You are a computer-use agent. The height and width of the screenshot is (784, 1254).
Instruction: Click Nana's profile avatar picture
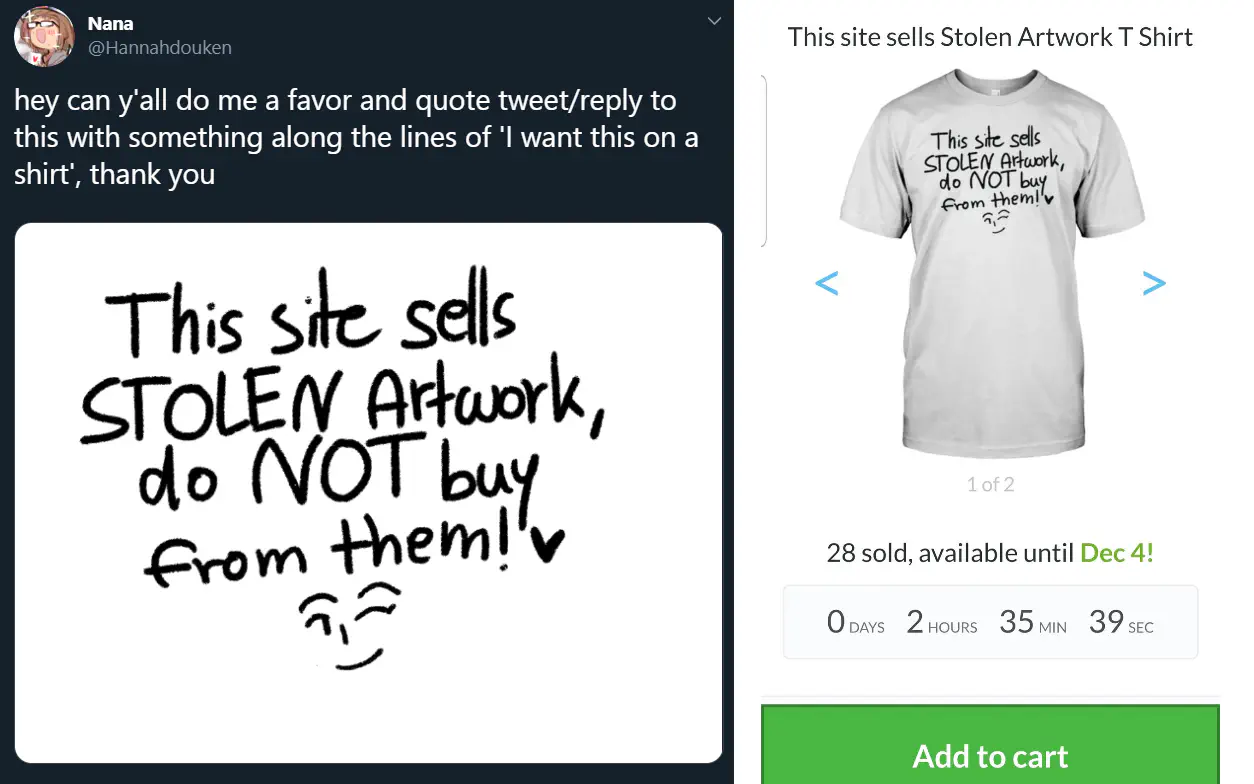click(x=44, y=37)
